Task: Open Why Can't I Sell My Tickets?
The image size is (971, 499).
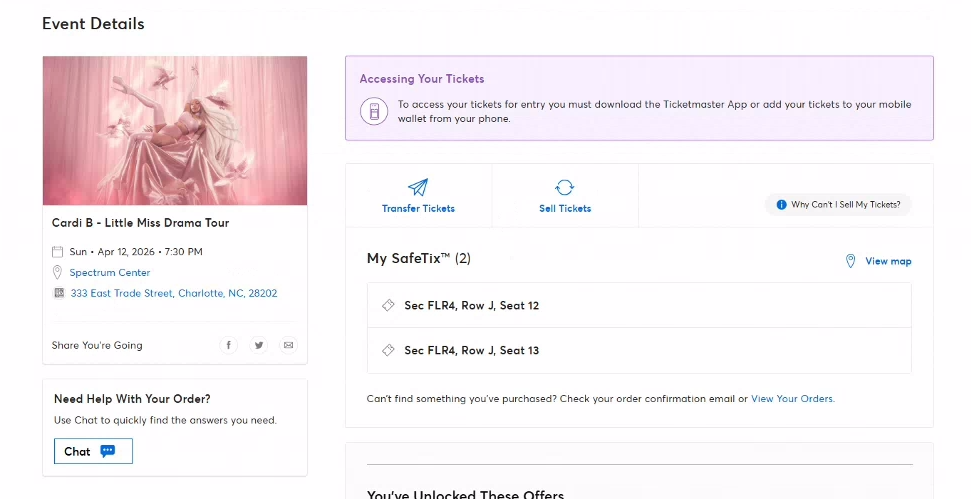Action: coord(838,204)
